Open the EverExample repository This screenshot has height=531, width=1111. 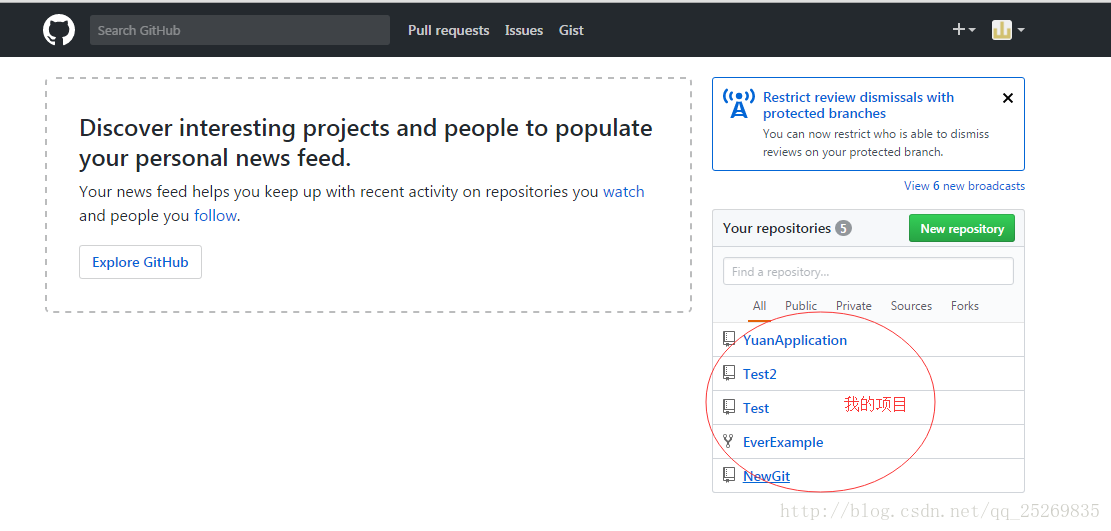point(783,442)
